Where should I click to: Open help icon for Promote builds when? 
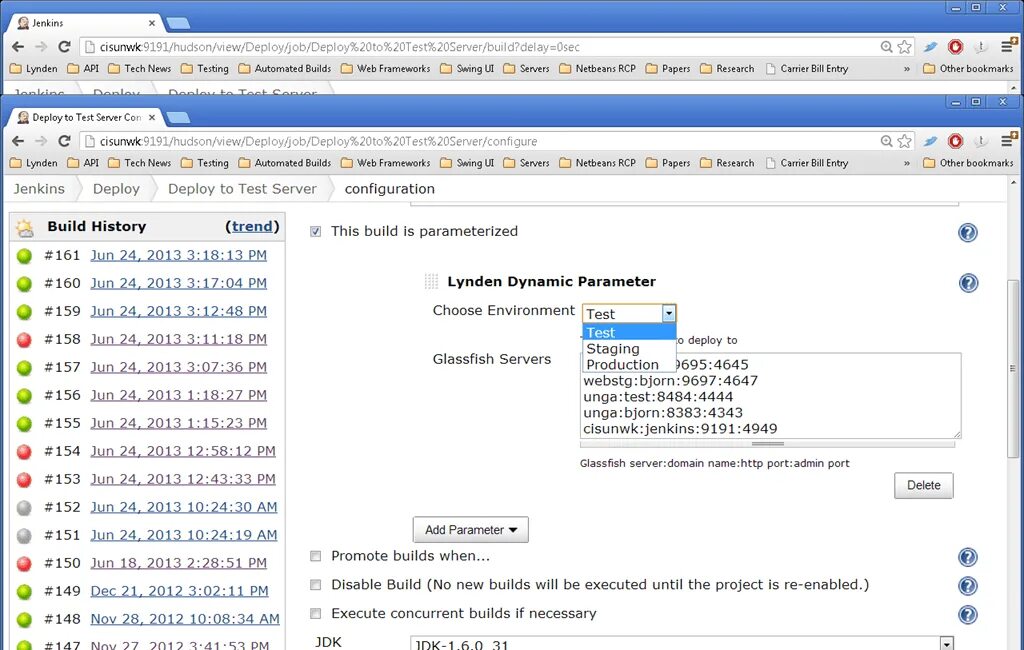pos(968,557)
